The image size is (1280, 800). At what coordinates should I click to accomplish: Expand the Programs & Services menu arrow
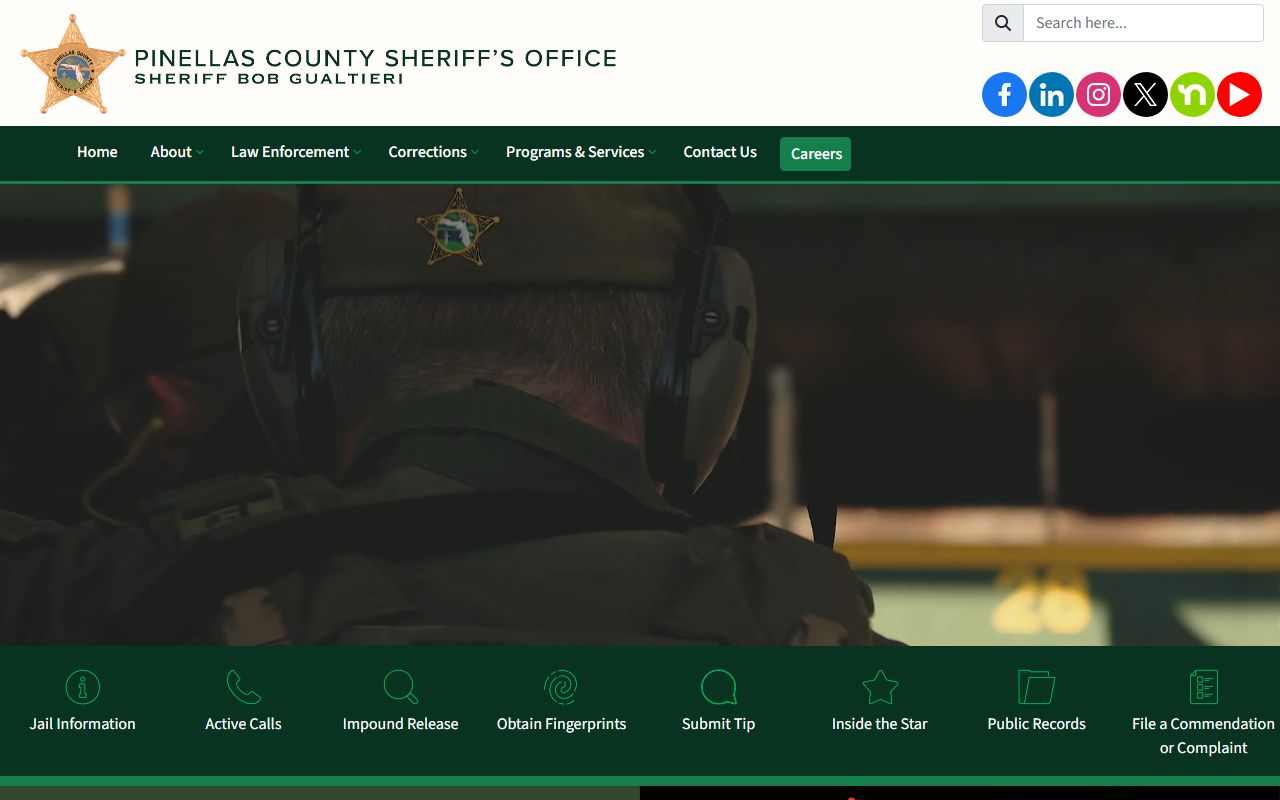tap(652, 152)
